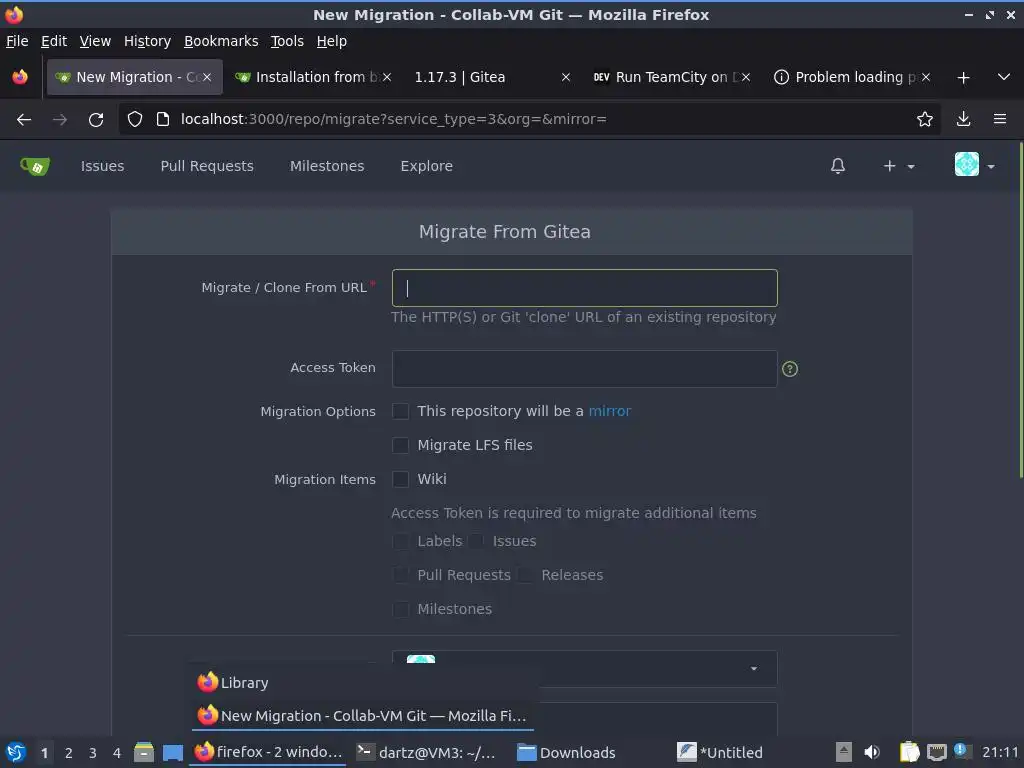1024x768 pixels.
Task: Switch to workspace 2
Action: [69, 753]
